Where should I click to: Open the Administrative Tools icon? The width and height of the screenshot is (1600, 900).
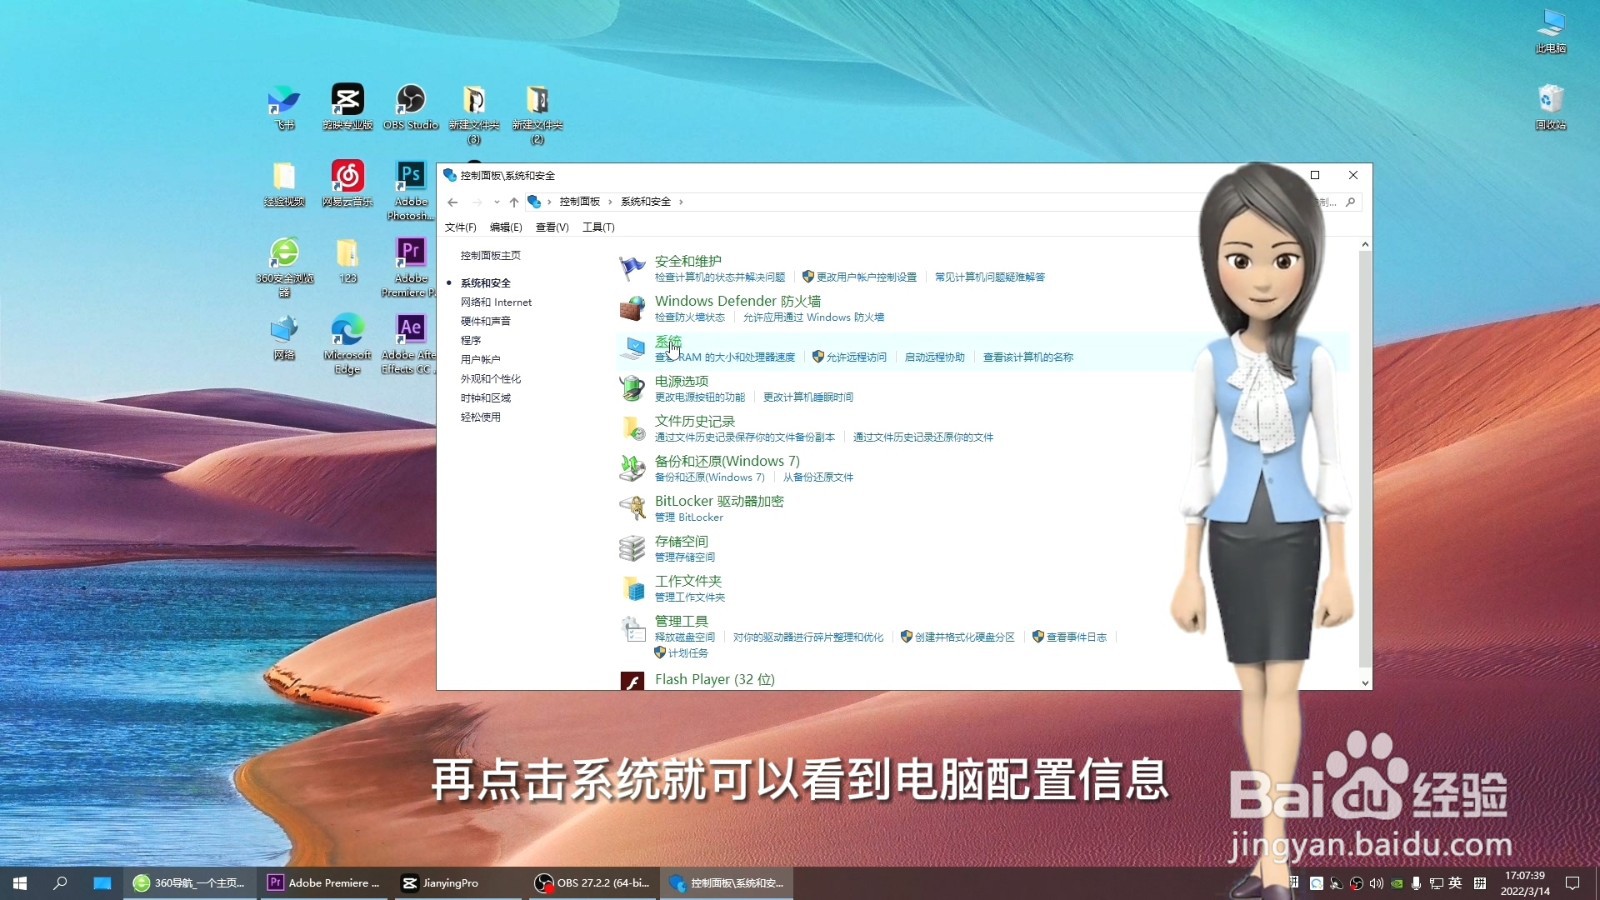[632, 628]
